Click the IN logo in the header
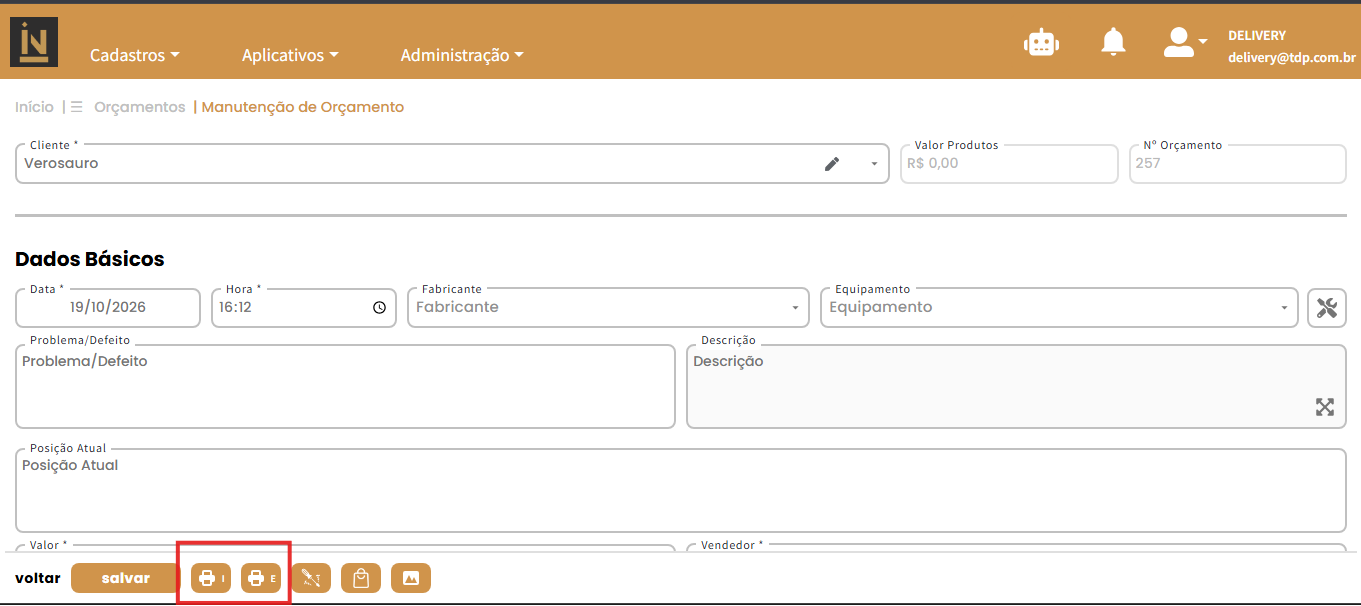The image size is (1361, 606). [34, 42]
